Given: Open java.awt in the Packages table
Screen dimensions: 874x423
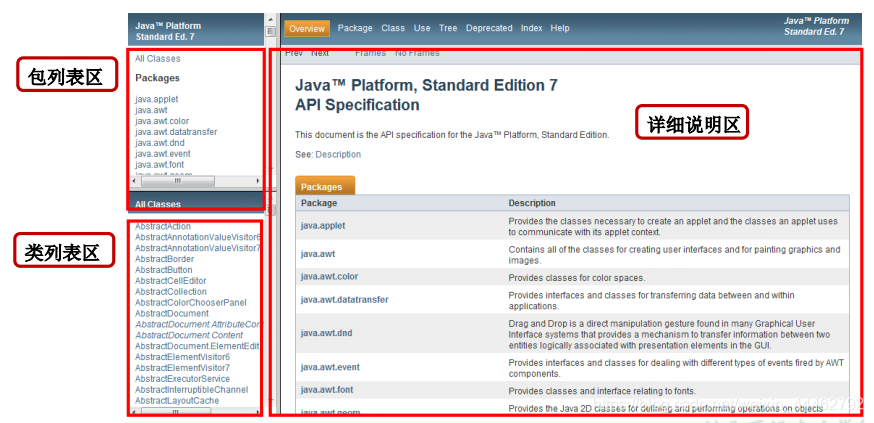Looking at the screenshot, I should (318, 254).
